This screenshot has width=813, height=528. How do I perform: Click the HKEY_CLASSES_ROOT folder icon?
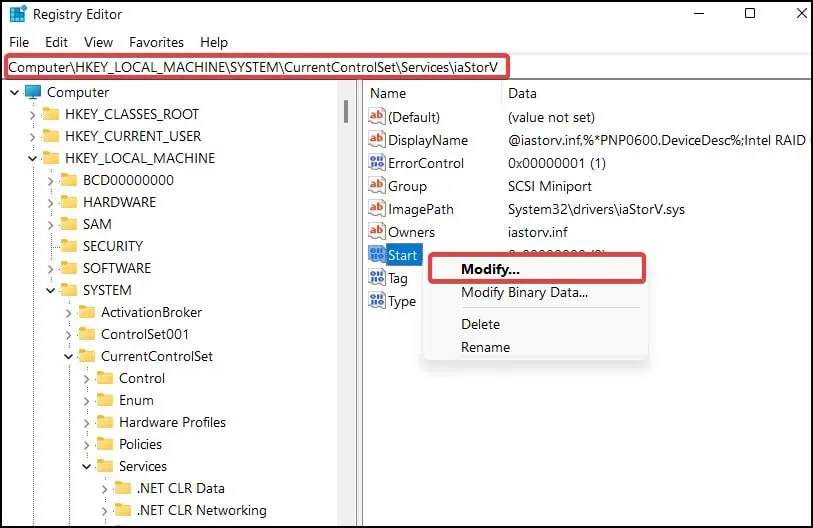click(x=51, y=114)
